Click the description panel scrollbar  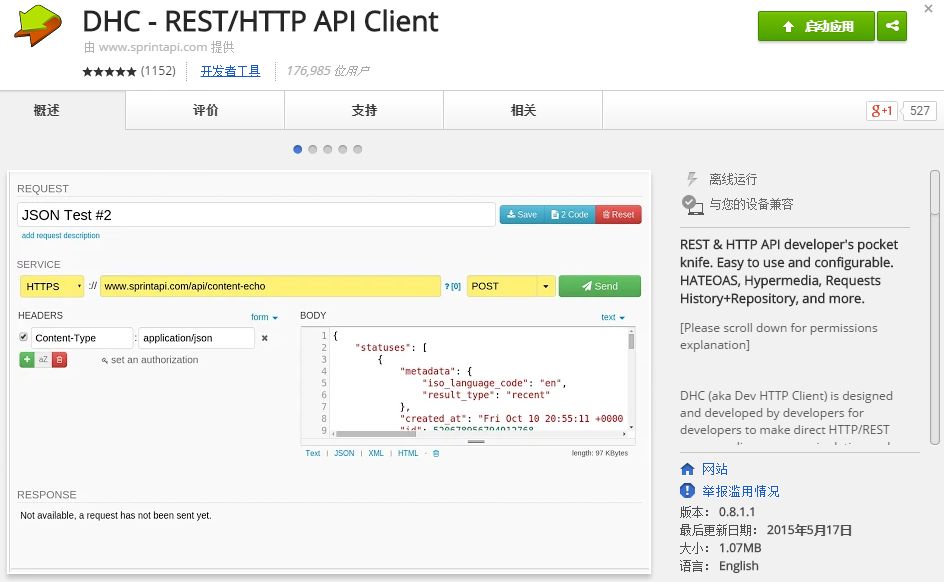tap(934, 307)
